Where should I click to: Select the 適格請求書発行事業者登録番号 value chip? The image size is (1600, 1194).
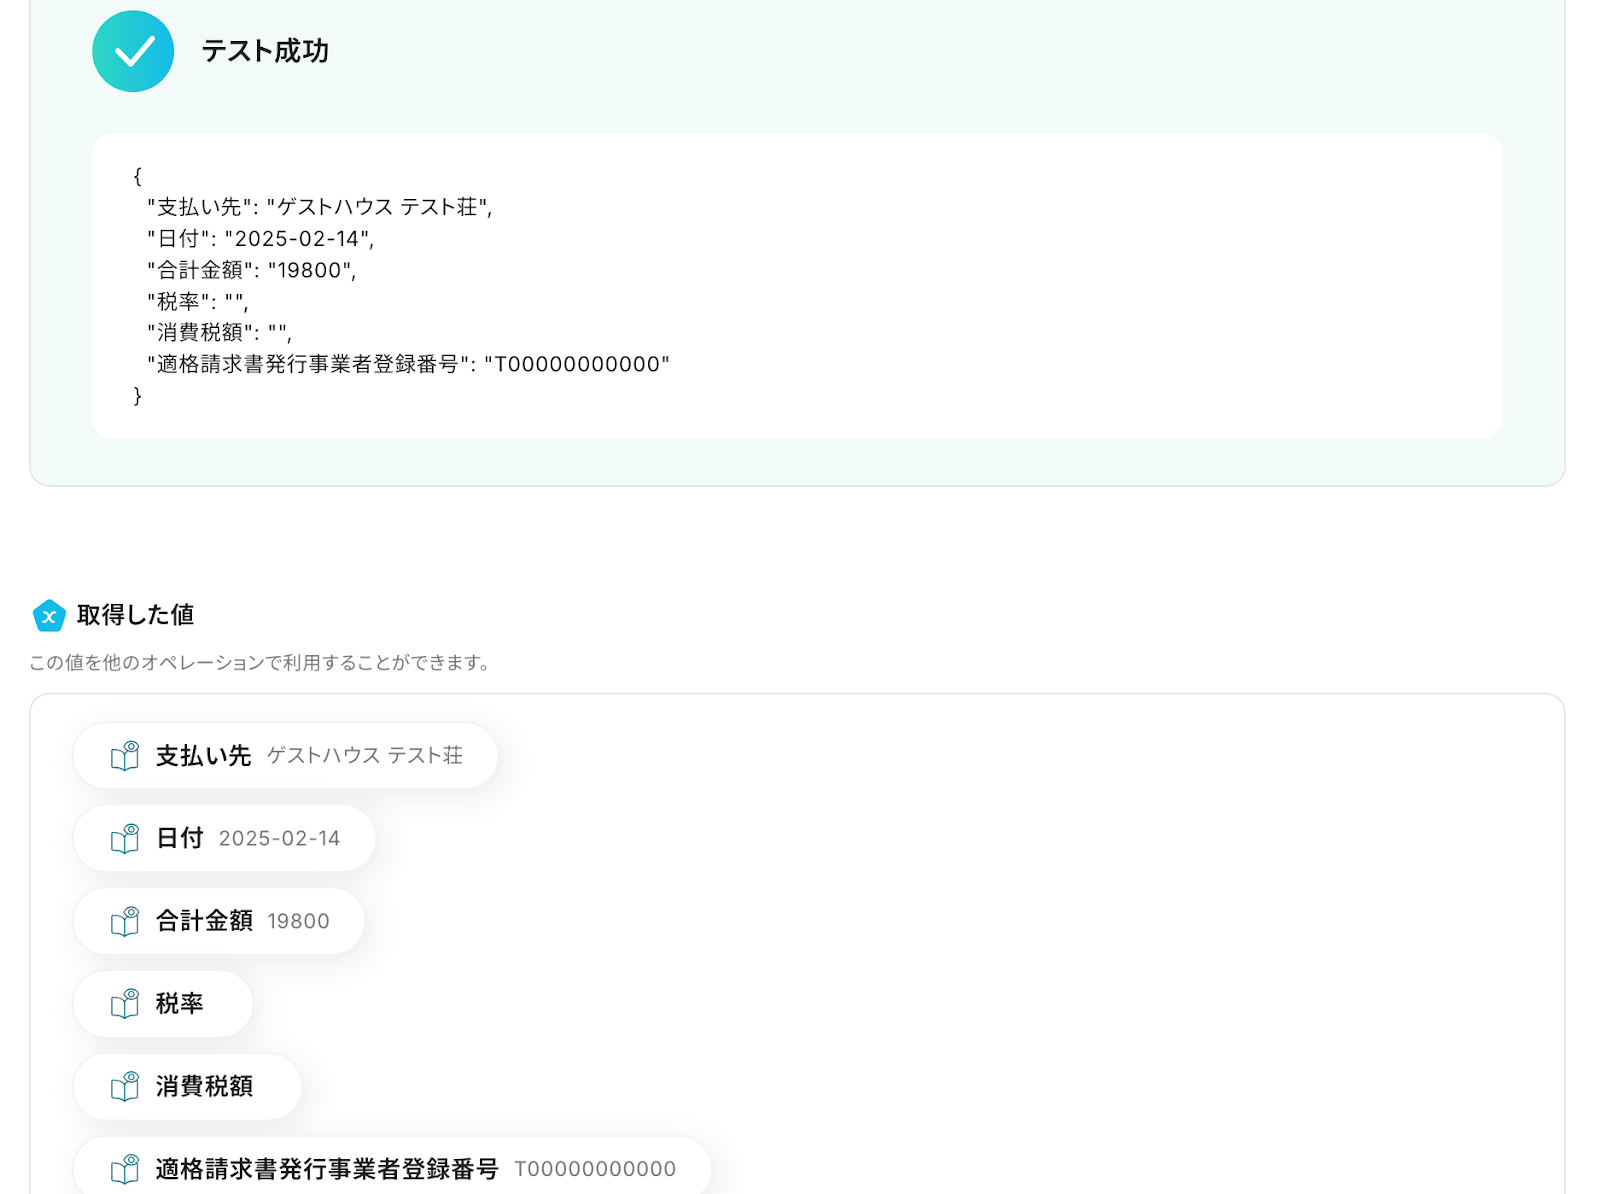(392, 1166)
